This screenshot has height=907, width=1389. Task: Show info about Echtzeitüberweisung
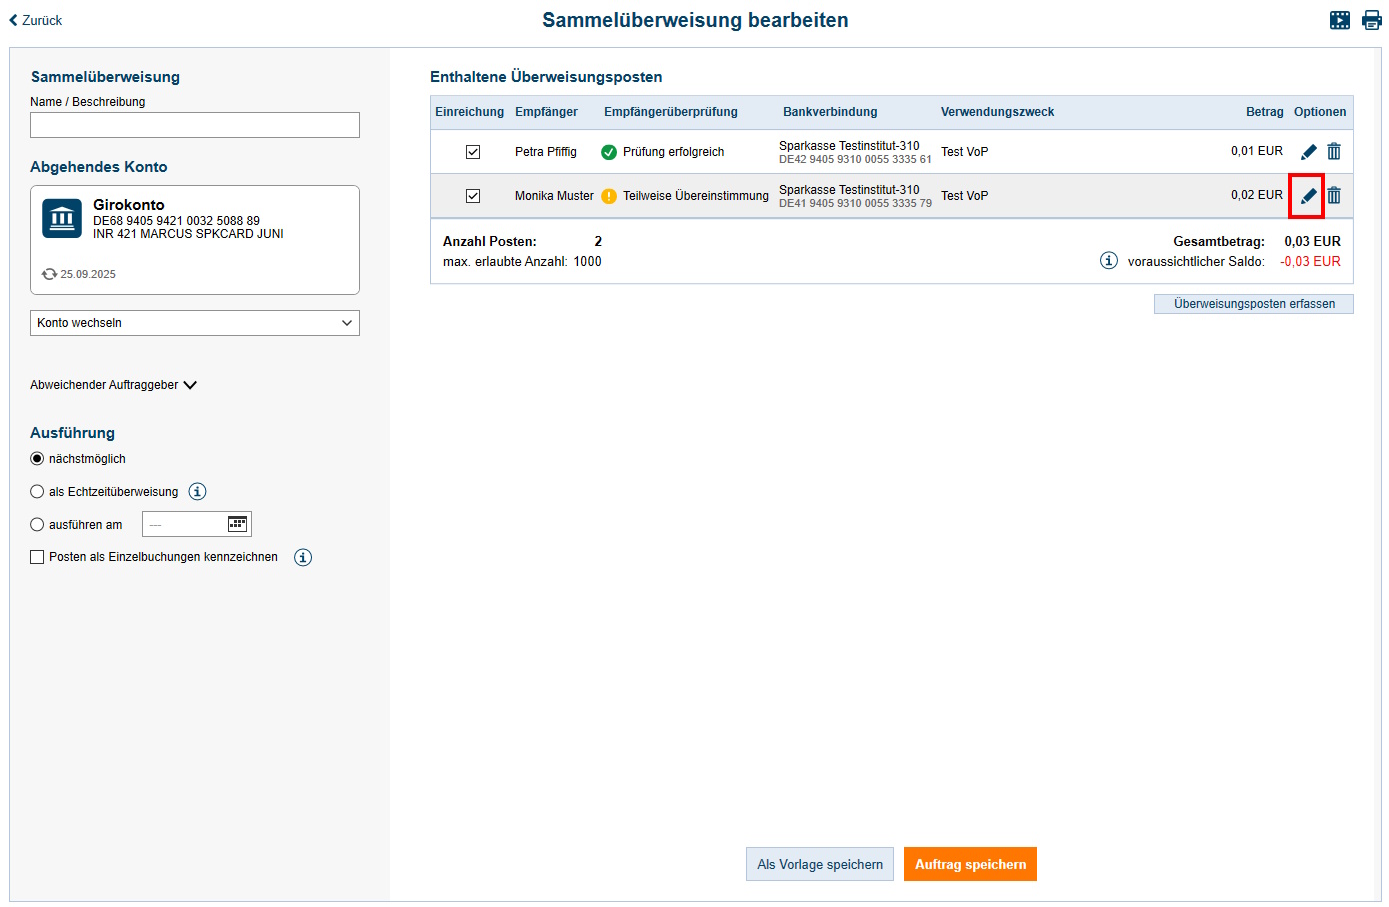197,492
